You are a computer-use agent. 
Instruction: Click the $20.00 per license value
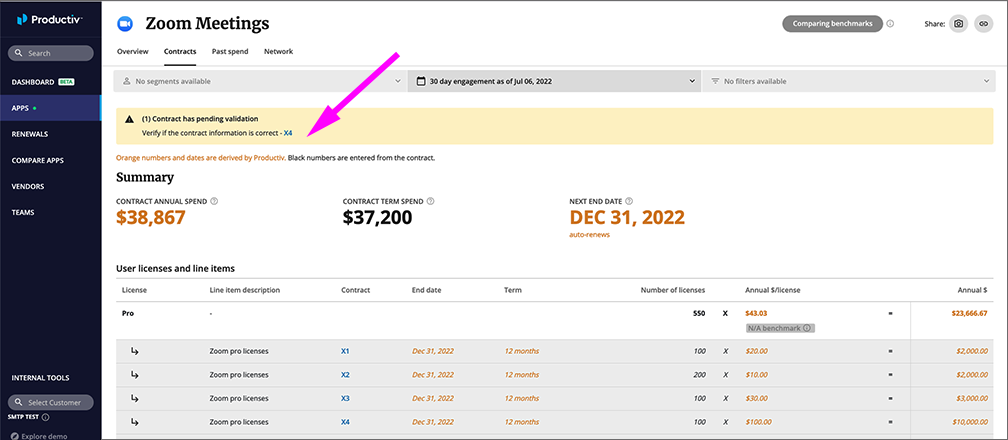(x=757, y=351)
